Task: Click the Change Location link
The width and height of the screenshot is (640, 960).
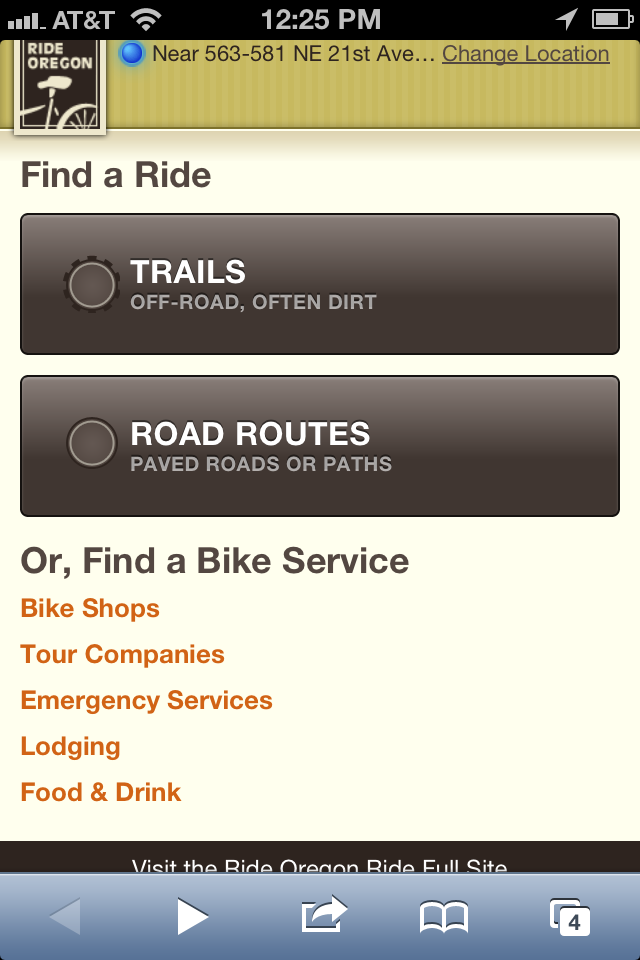Action: (x=525, y=54)
